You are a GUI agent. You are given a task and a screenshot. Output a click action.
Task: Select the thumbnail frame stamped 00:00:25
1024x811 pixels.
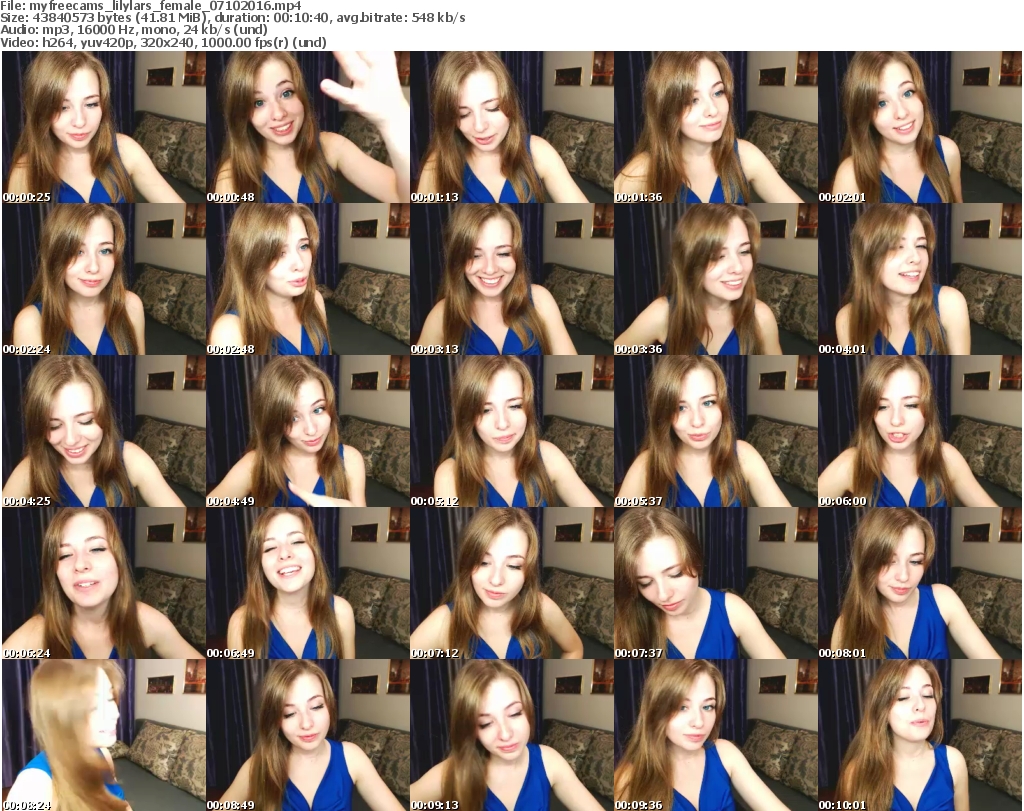(104, 127)
